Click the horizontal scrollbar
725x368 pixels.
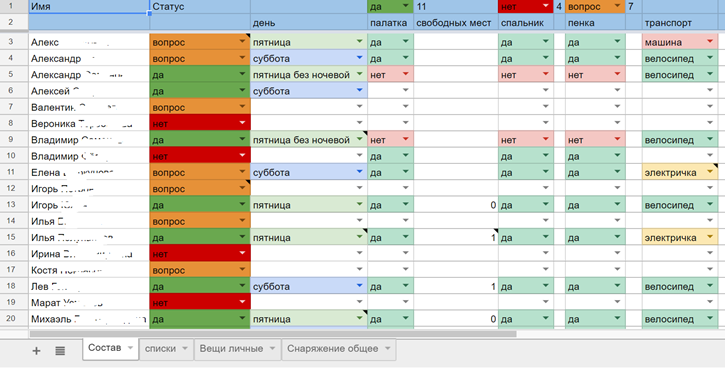pyautogui.click(x=273, y=333)
